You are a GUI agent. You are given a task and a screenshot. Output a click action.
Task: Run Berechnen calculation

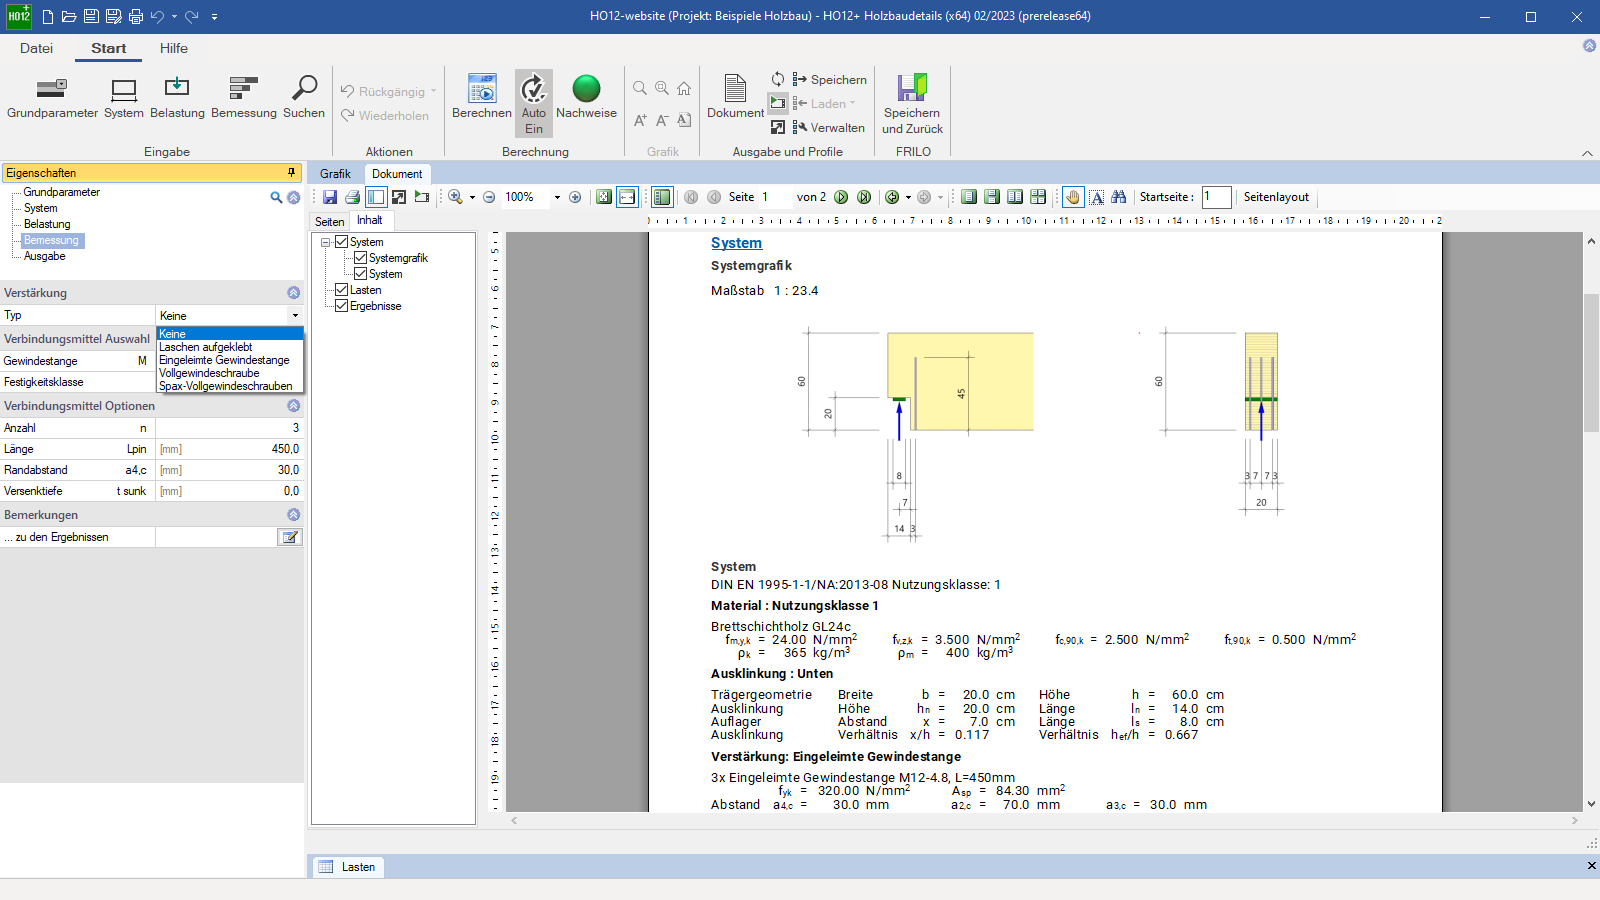[482, 98]
